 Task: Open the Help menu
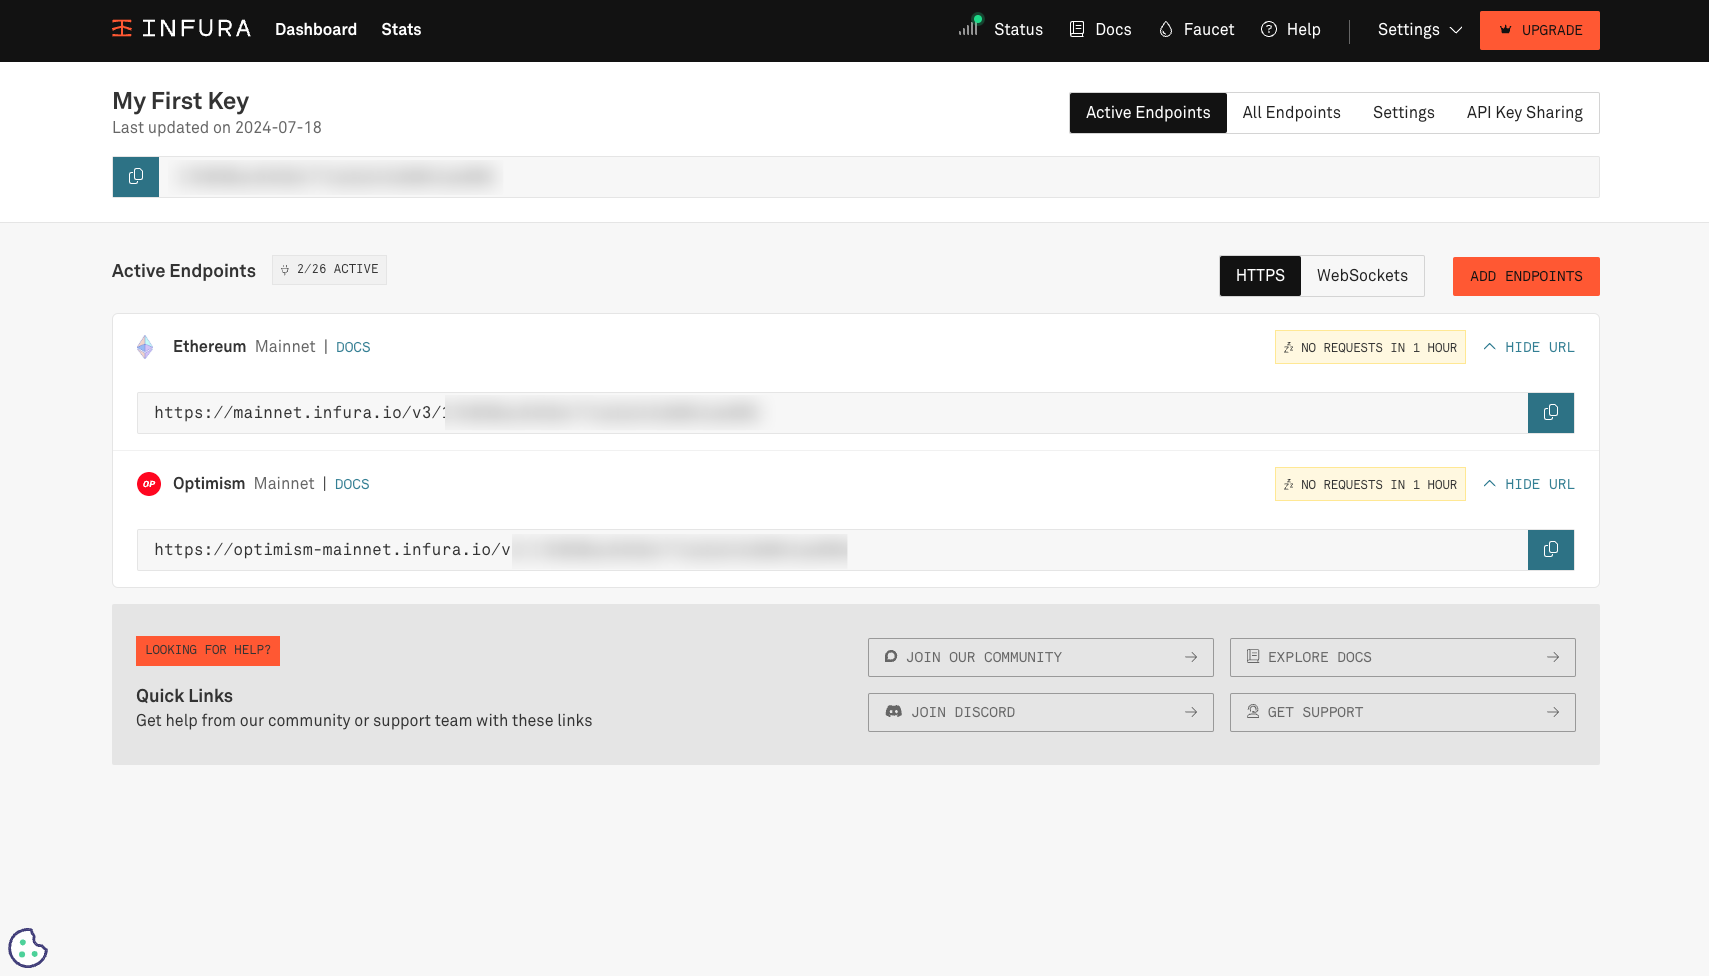pos(1291,29)
